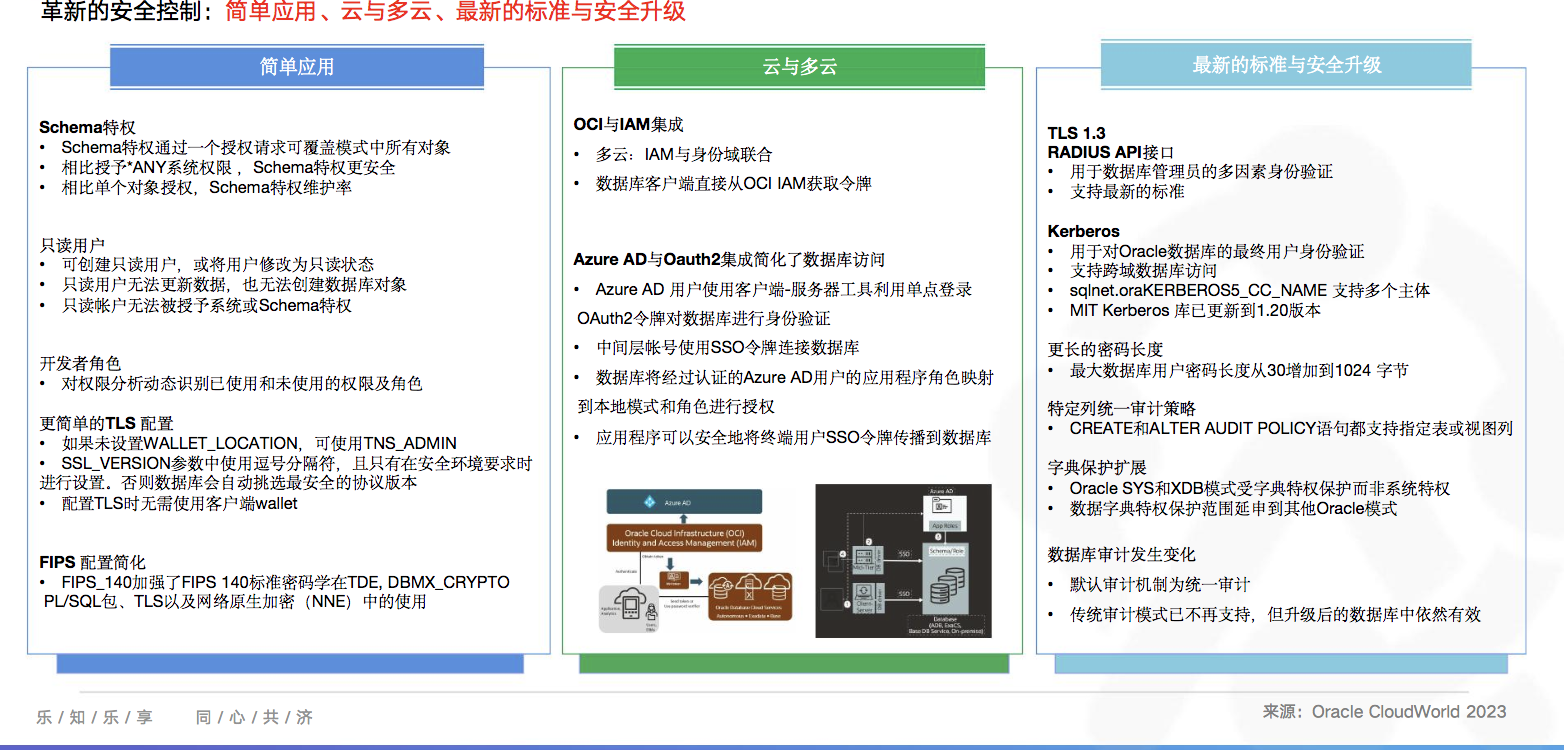
Task: Click bullet "MIT Kerberos 库已更新到1.20版本"
Action: point(1195,310)
